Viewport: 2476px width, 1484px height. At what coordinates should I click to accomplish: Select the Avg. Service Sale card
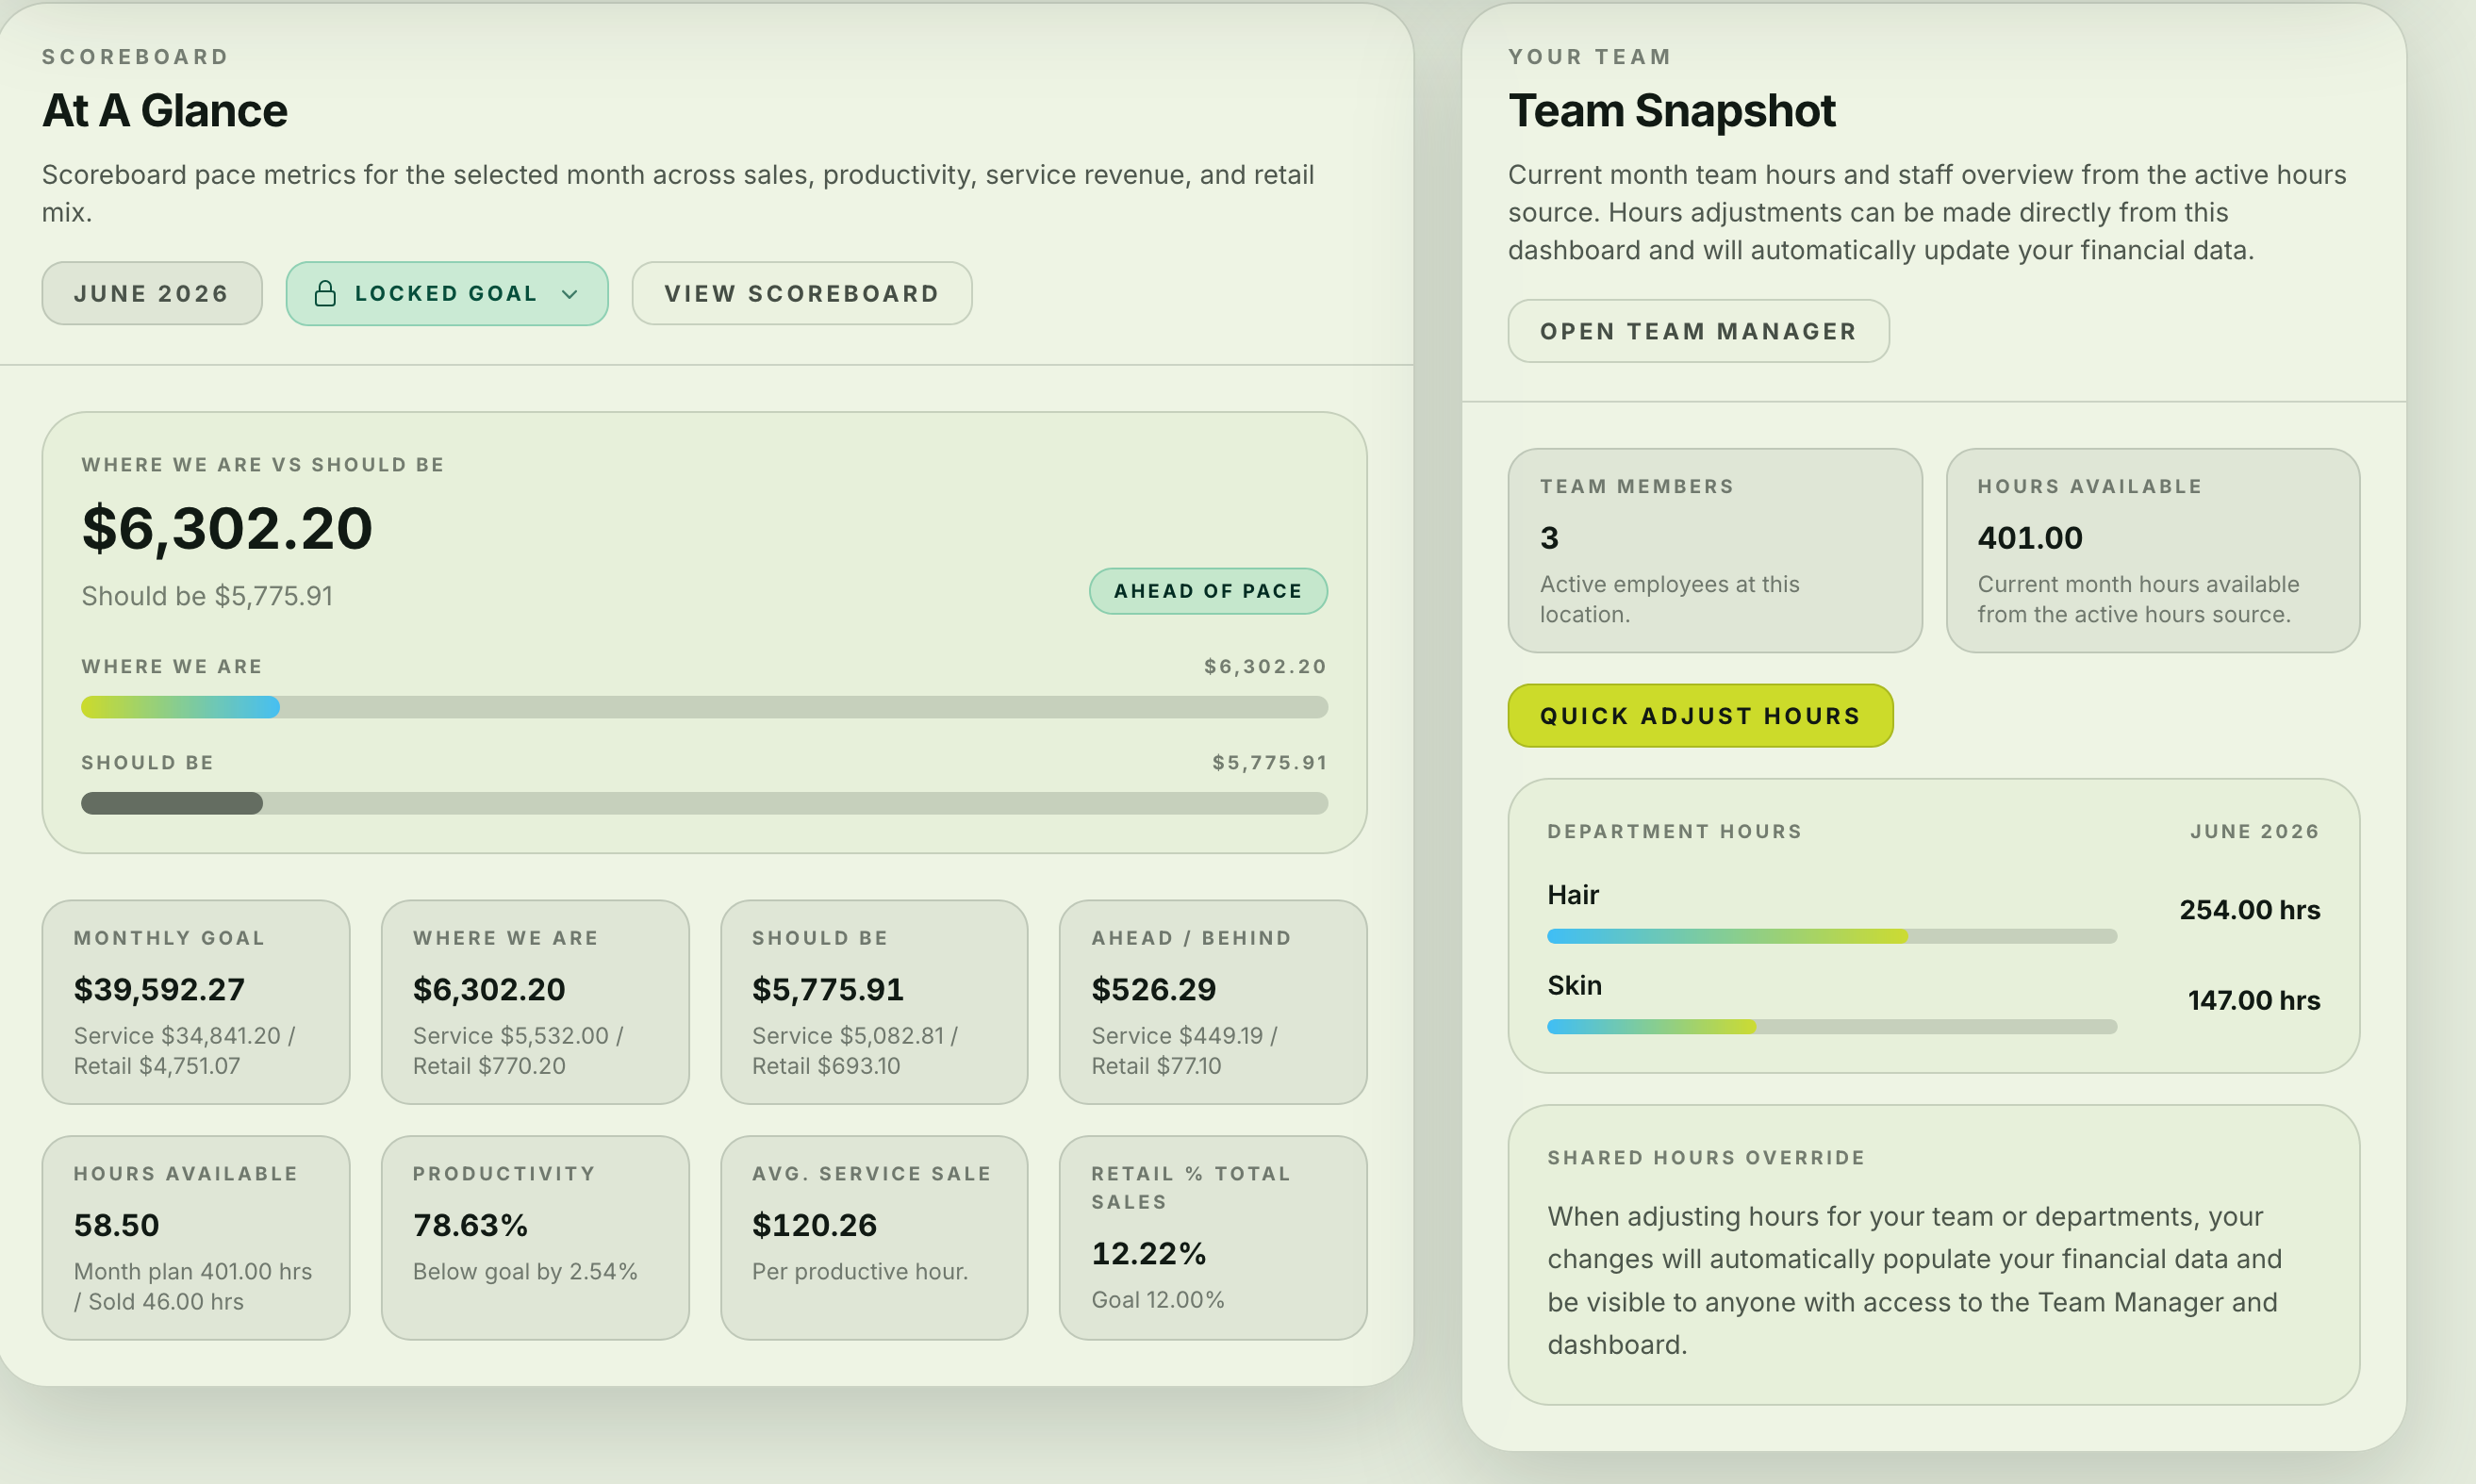click(x=874, y=1237)
